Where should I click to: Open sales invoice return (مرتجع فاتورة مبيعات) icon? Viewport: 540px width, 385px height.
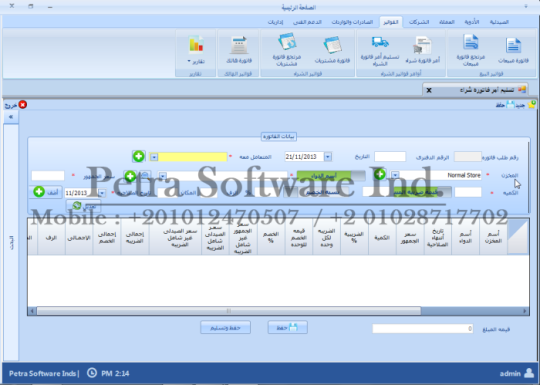click(x=470, y=43)
